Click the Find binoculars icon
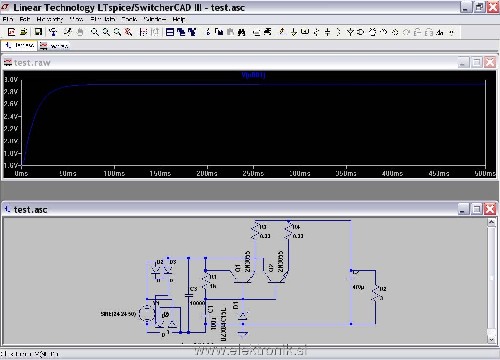The image size is (500, 360). coord(242,32)
